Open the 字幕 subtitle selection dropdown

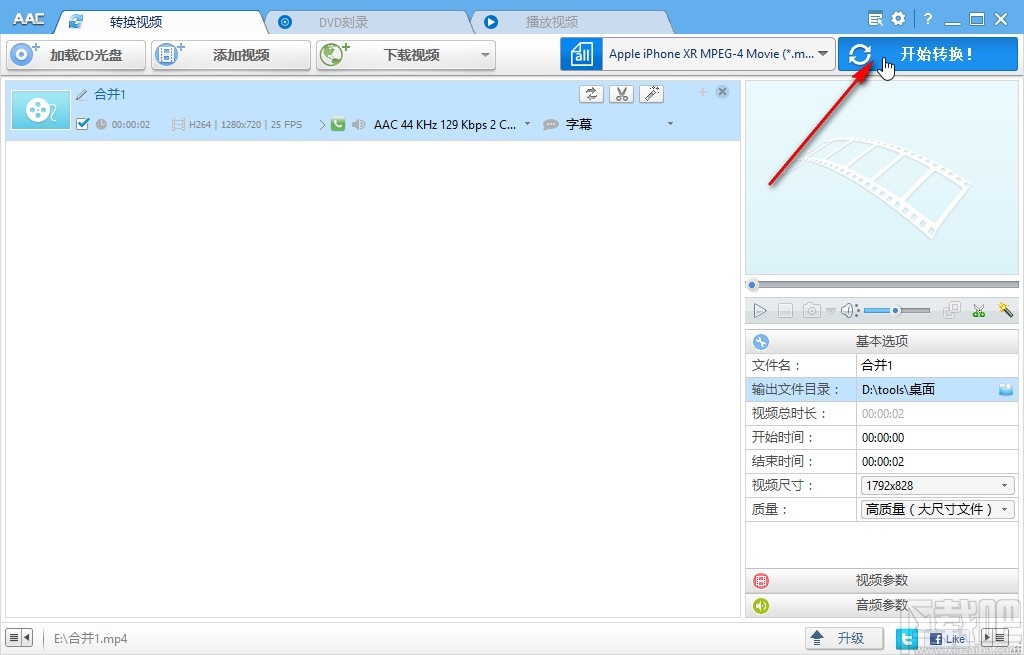tap(670, 124)
